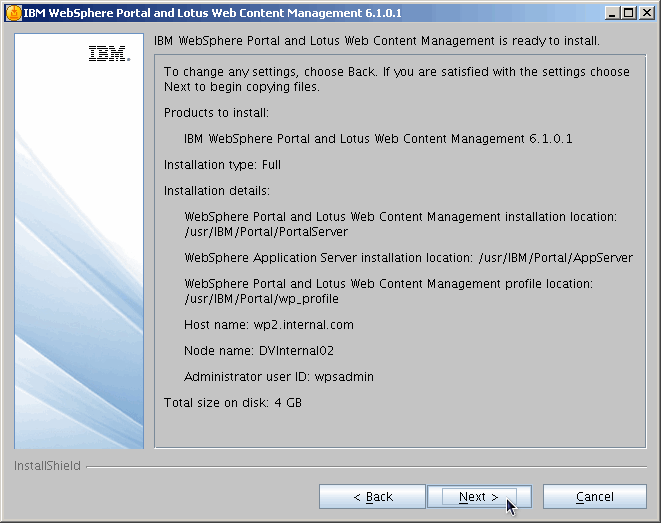Click the Next button to begin installation
Image resolution: width=661 pixels, height=523 pixels.
[x=478, y=497]
